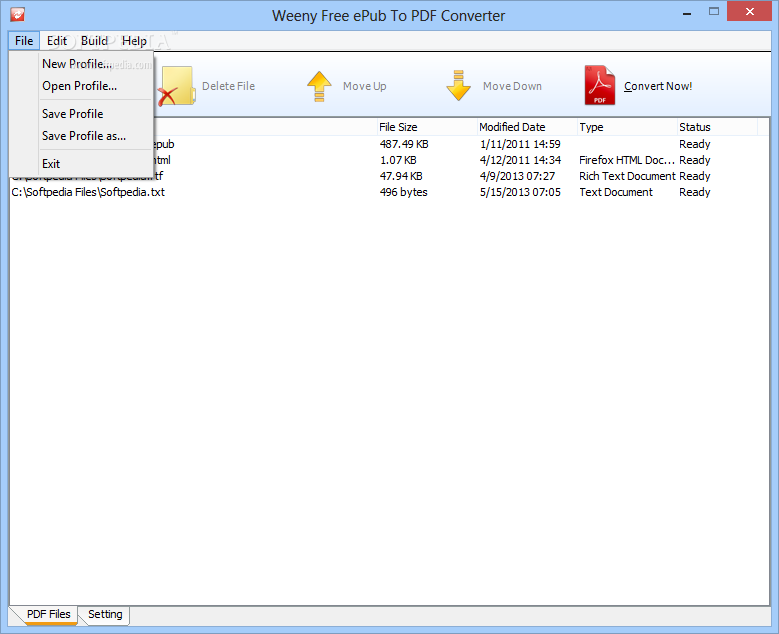Click the date 1/11/2011 14:59
The image size is (779, 634).
pyautogui.click(x=520, y=144)
